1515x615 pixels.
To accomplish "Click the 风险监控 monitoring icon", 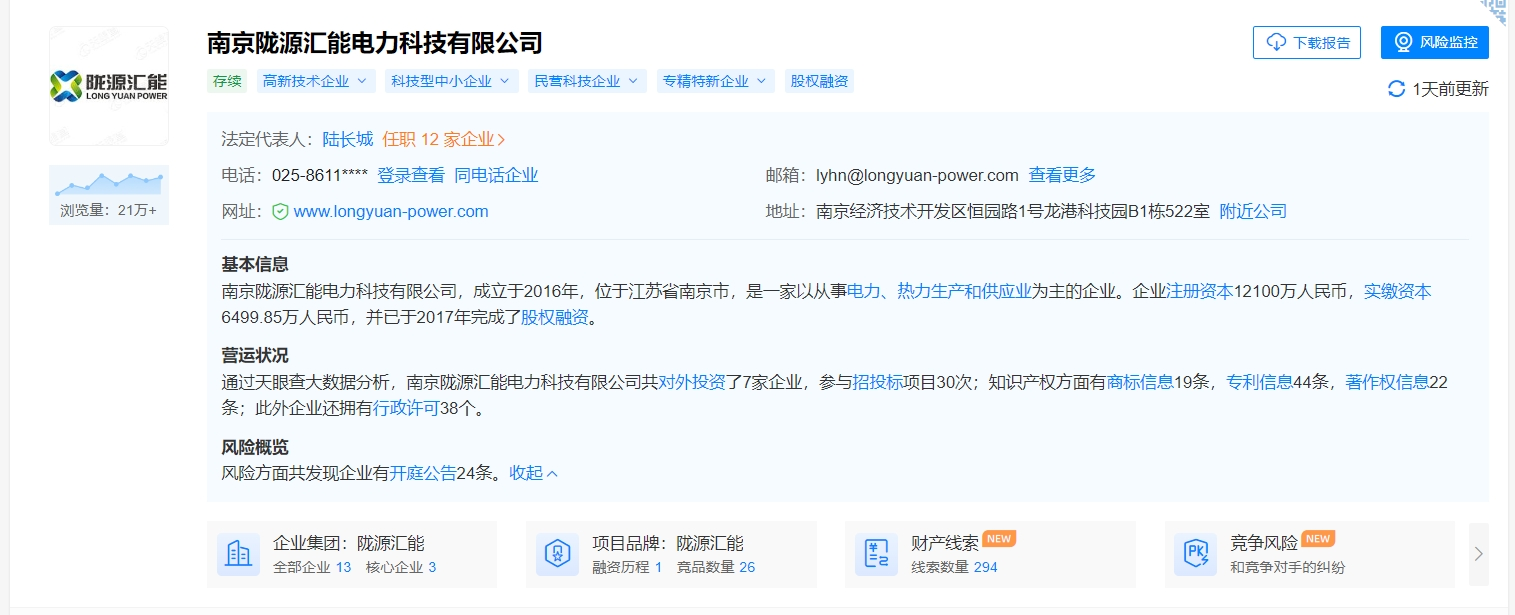I will pyautogui.click(x=1404, y=42).
